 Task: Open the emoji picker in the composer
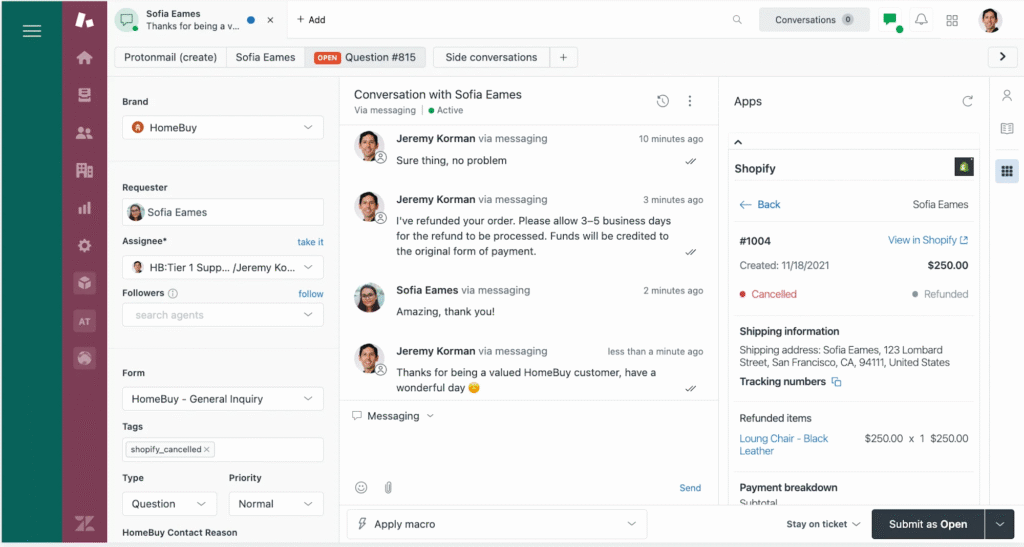pos(361,488)
